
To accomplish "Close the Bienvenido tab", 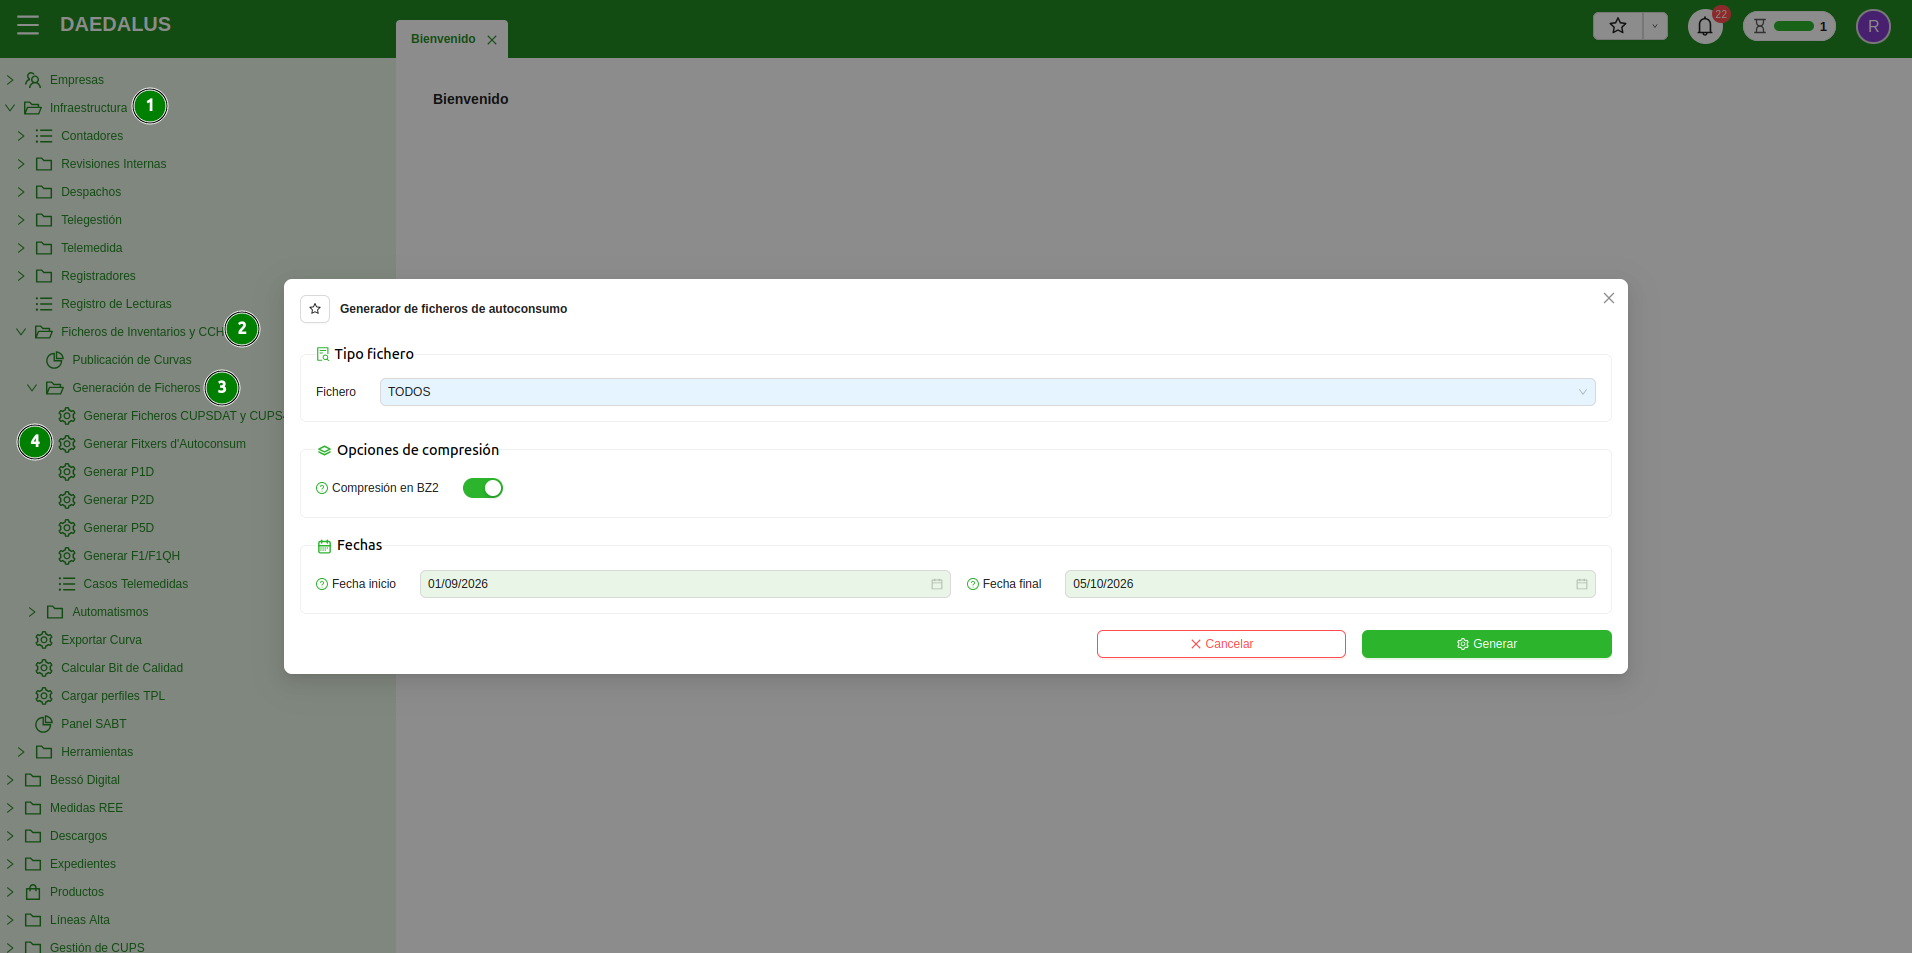I will [492, 40].
